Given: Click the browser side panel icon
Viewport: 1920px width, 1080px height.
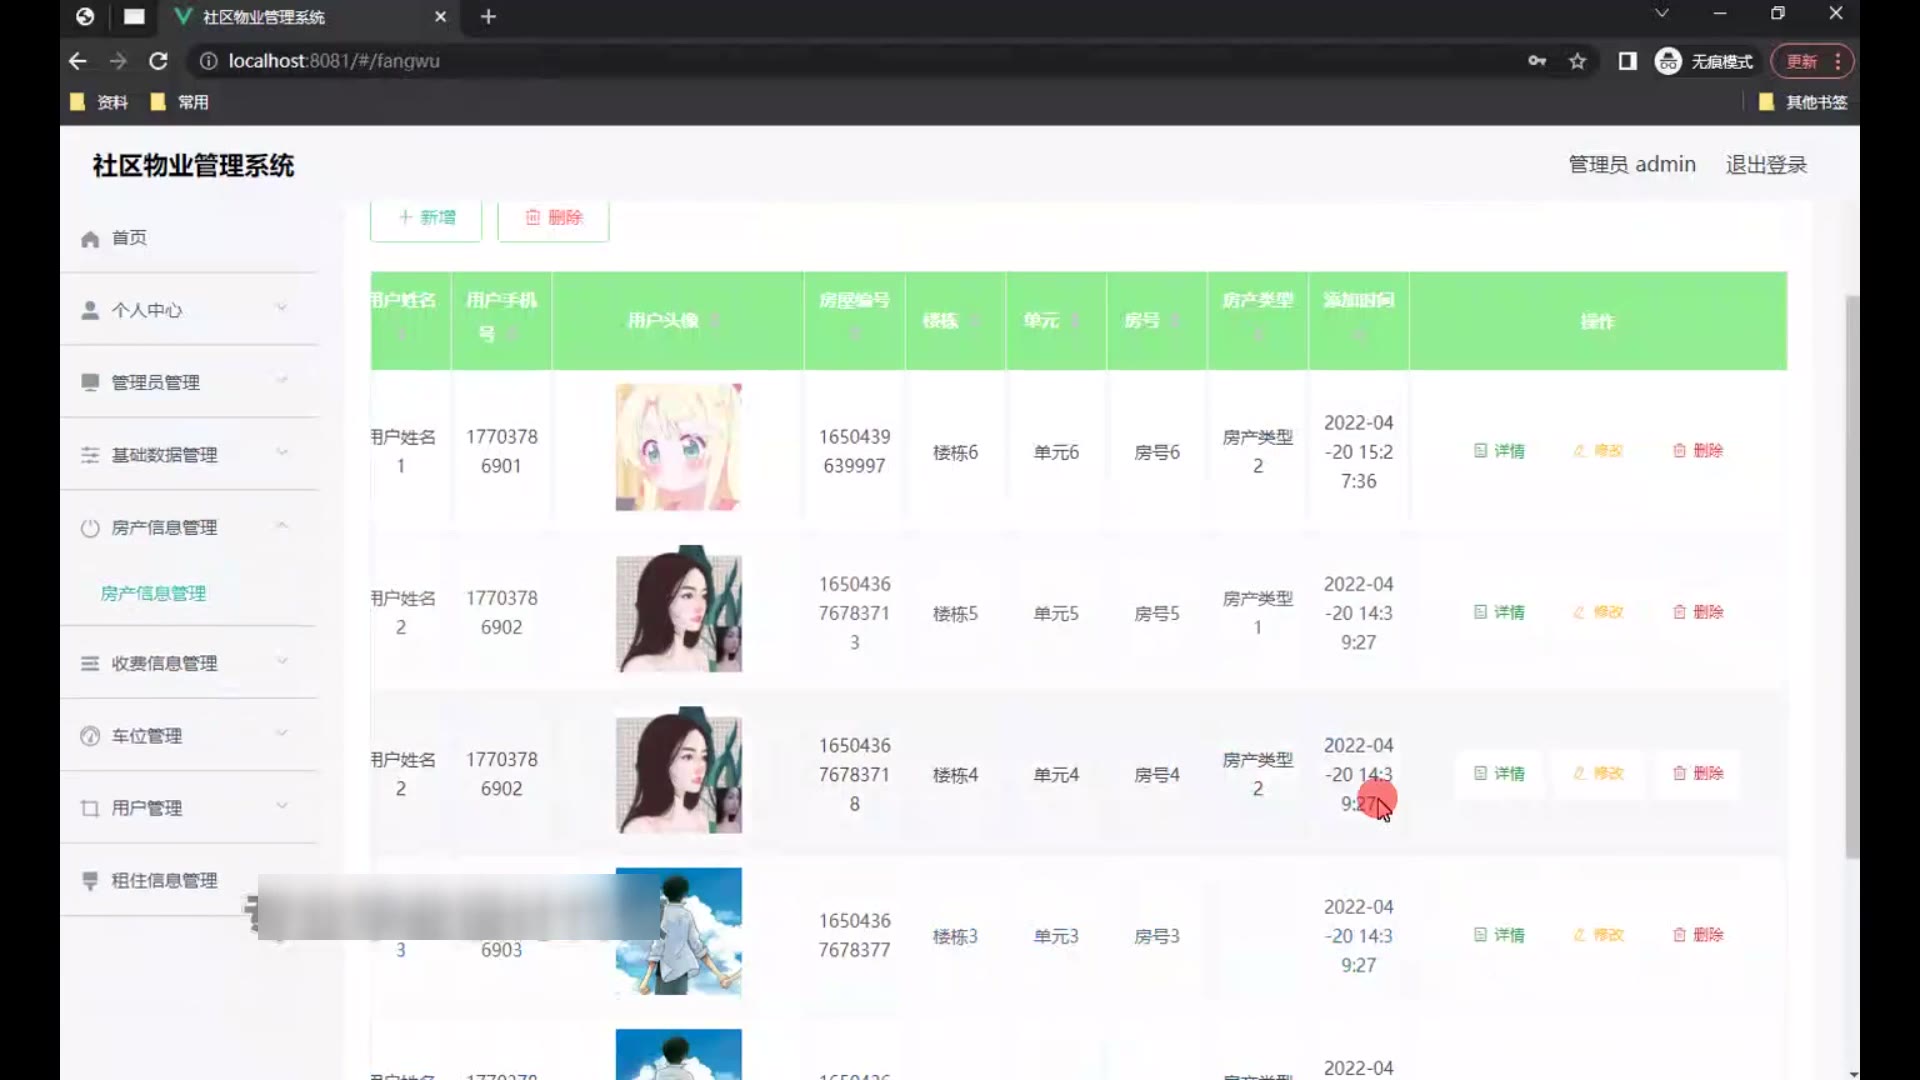Looking at the screenshot, I should (1627, 61).
